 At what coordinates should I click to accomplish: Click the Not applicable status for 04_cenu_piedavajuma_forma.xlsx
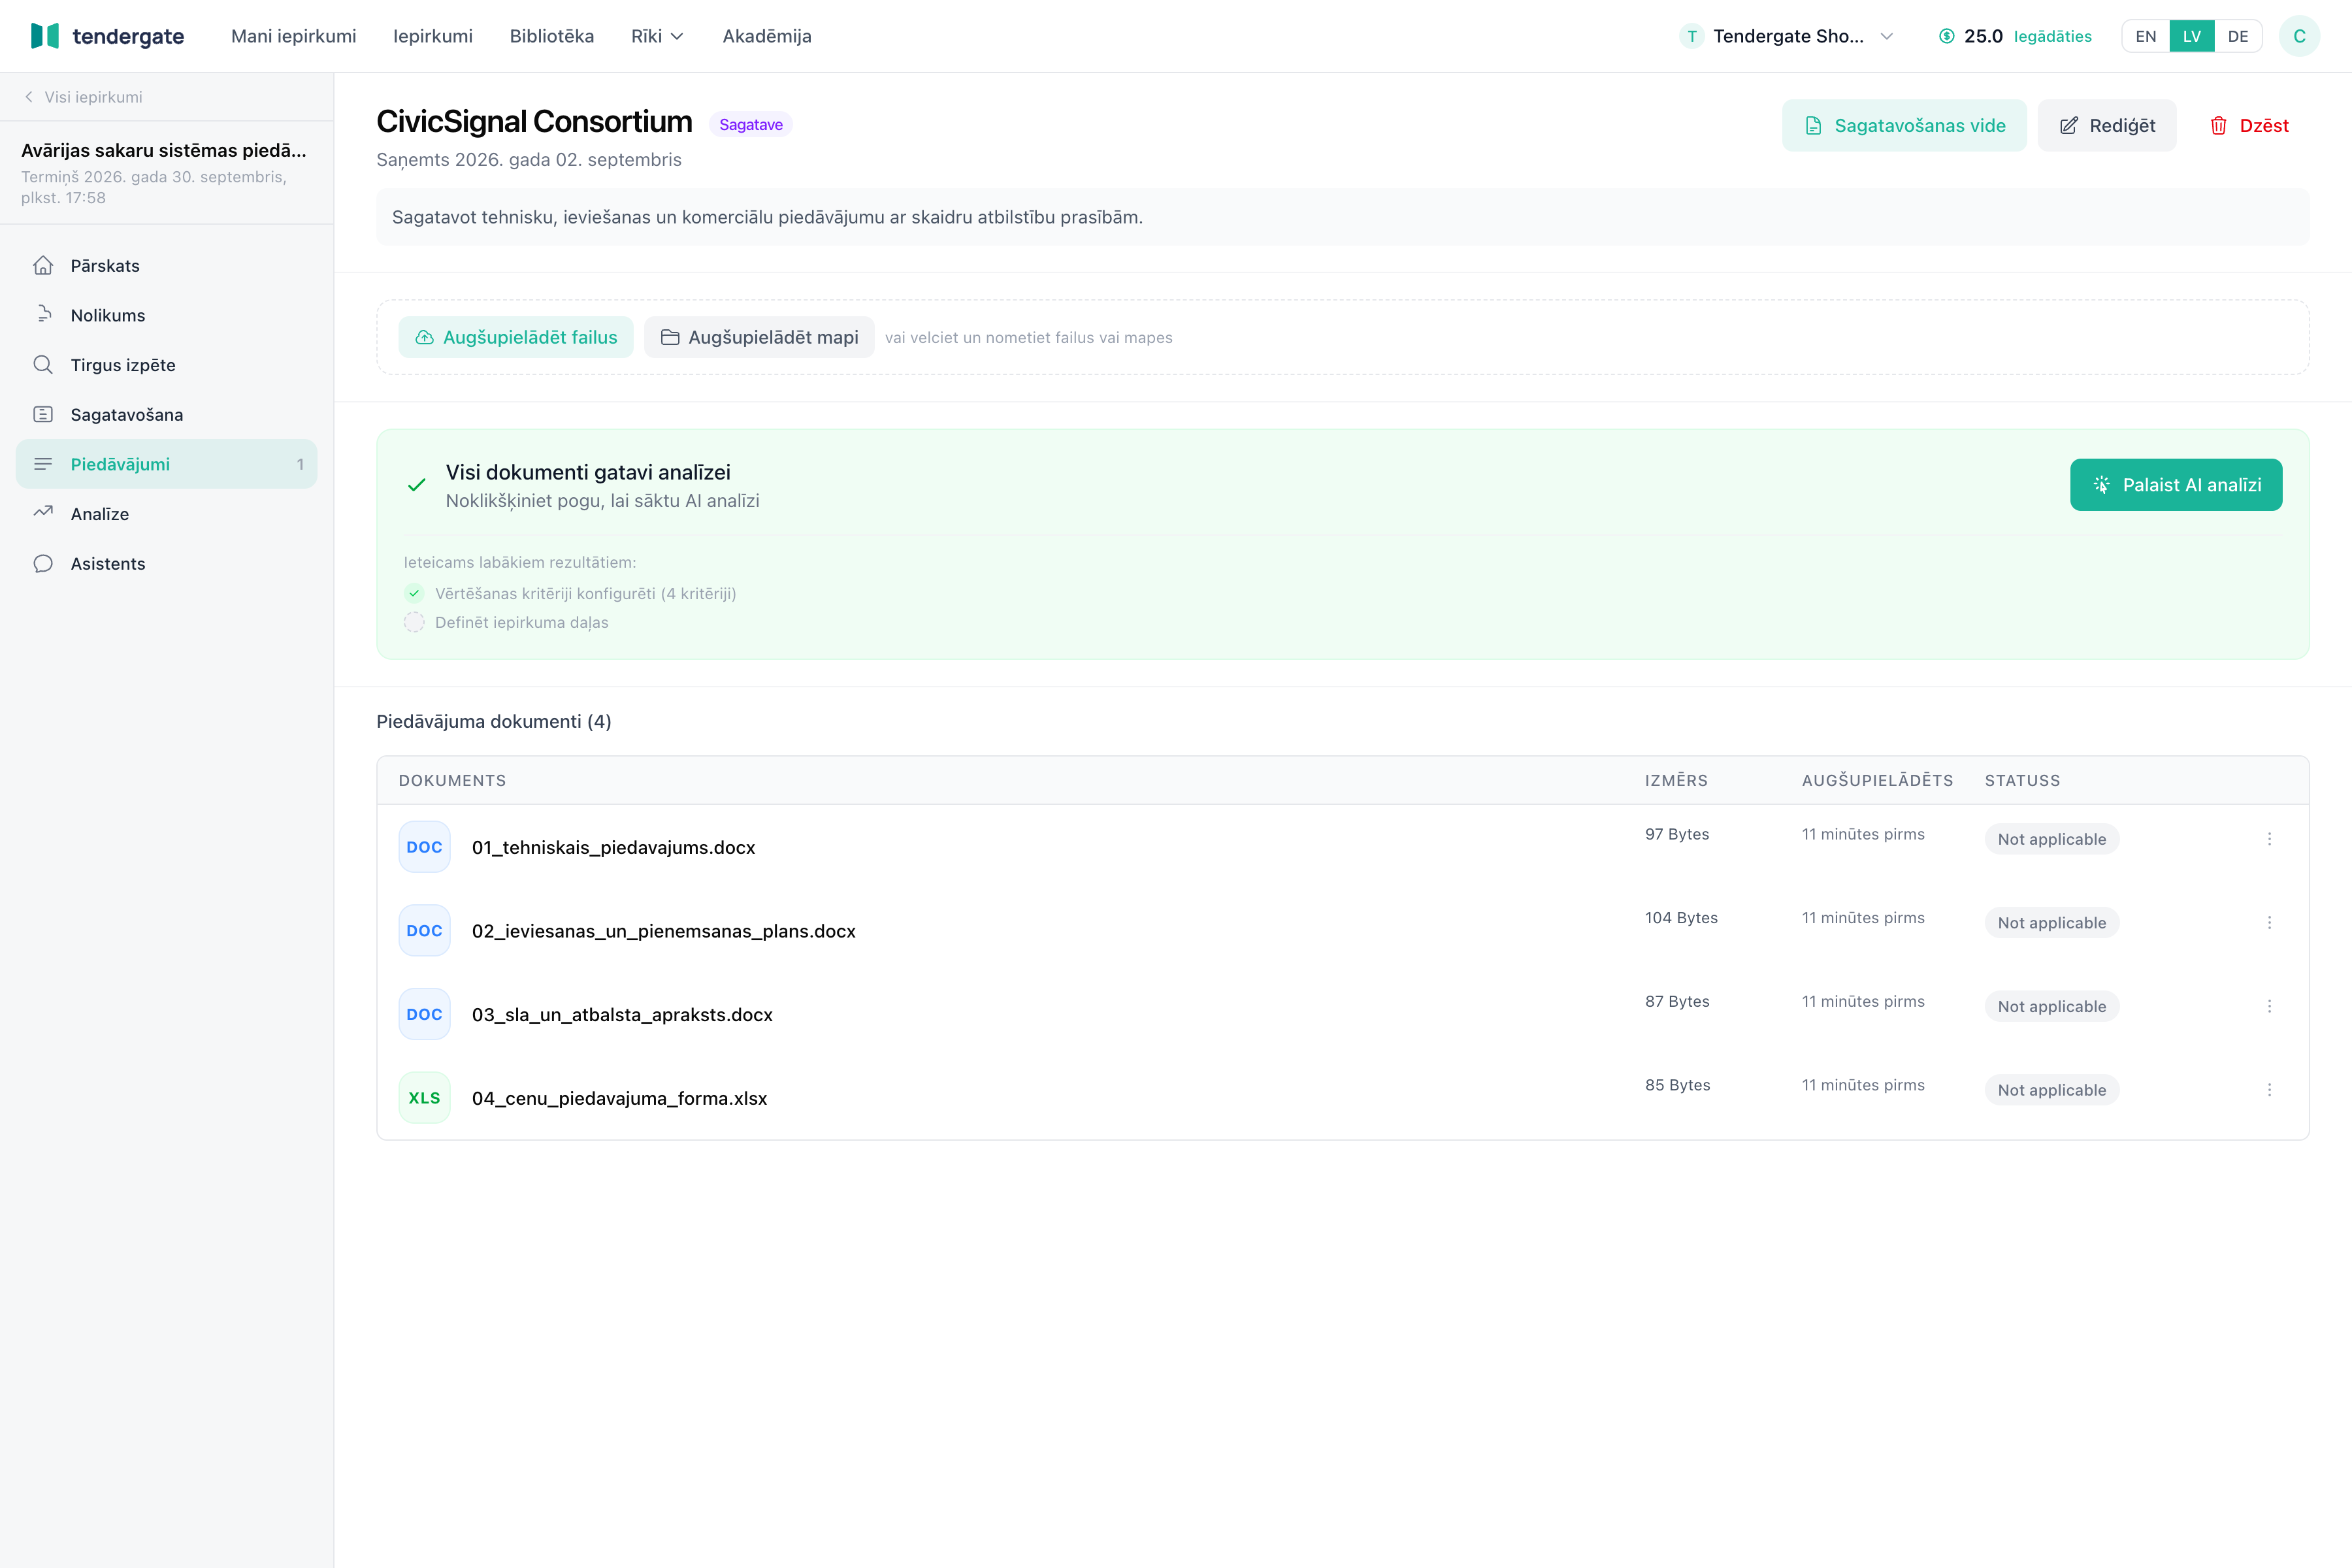pyautogui.click(x=2052, y=1090)
